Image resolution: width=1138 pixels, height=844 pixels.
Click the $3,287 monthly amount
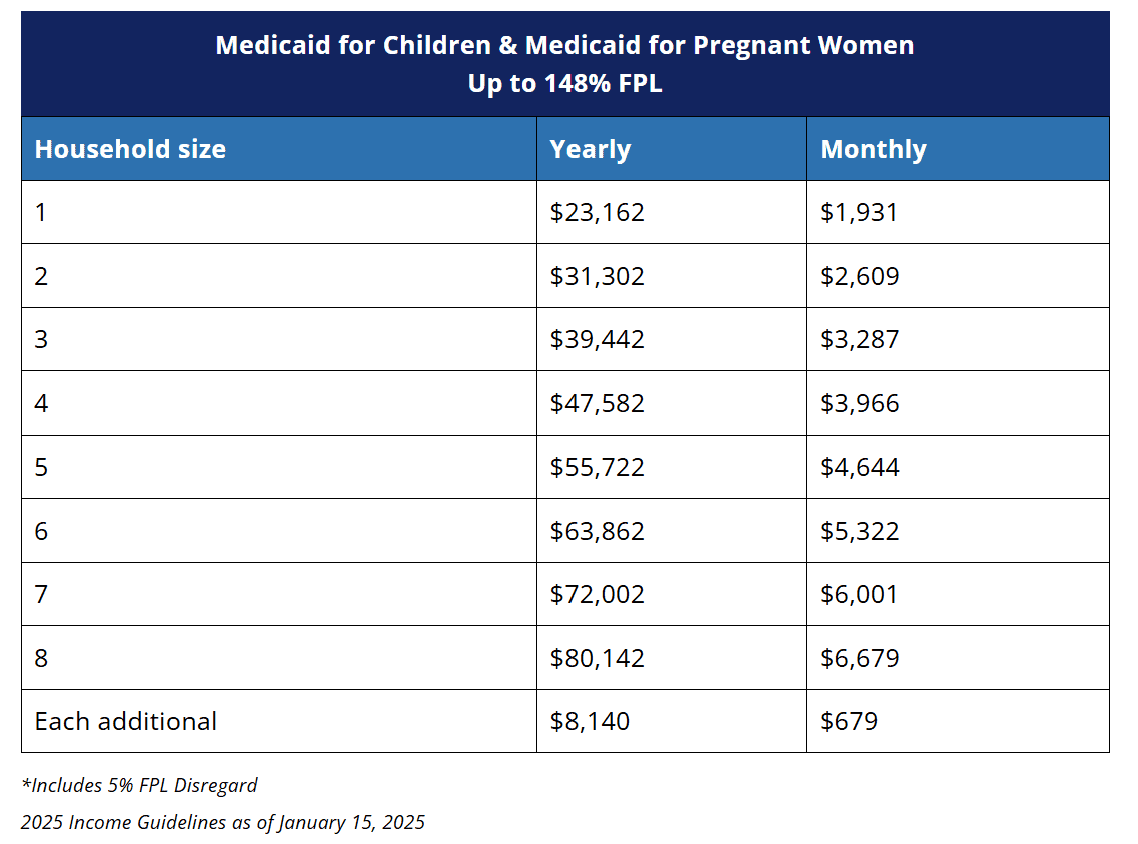coord(859,339)
